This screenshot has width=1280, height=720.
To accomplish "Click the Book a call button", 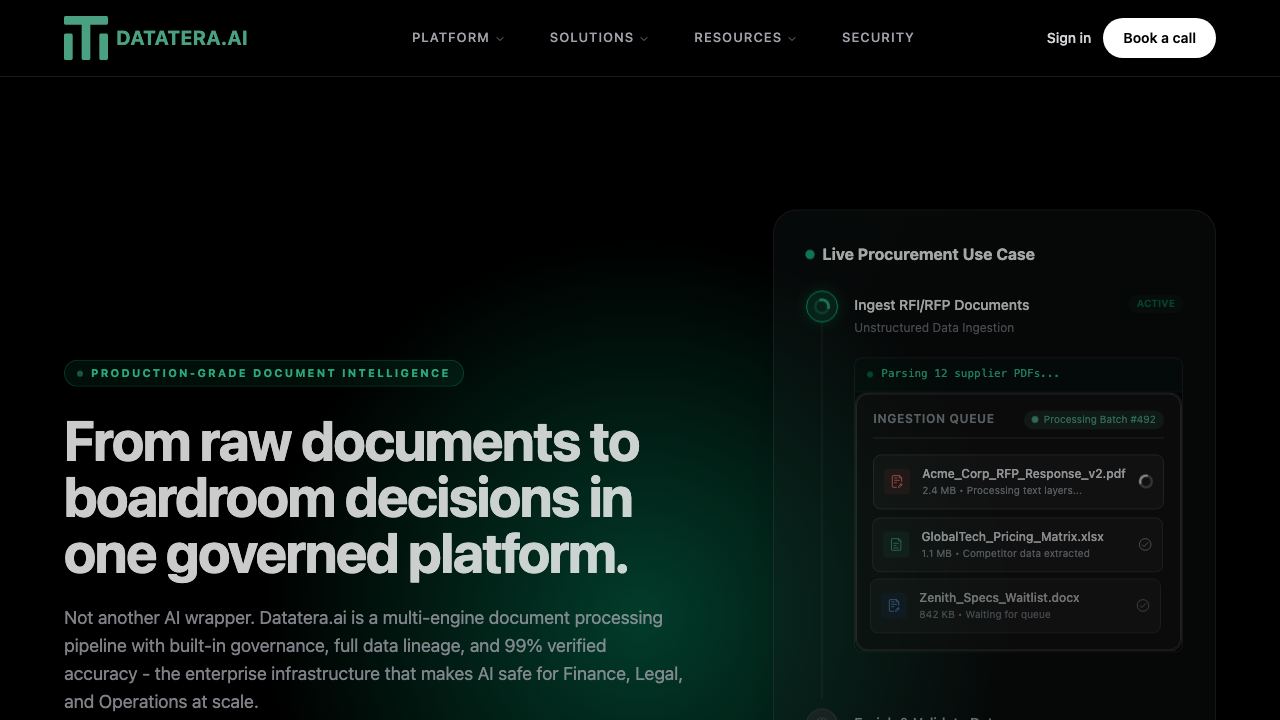I will pos(1159,38).
